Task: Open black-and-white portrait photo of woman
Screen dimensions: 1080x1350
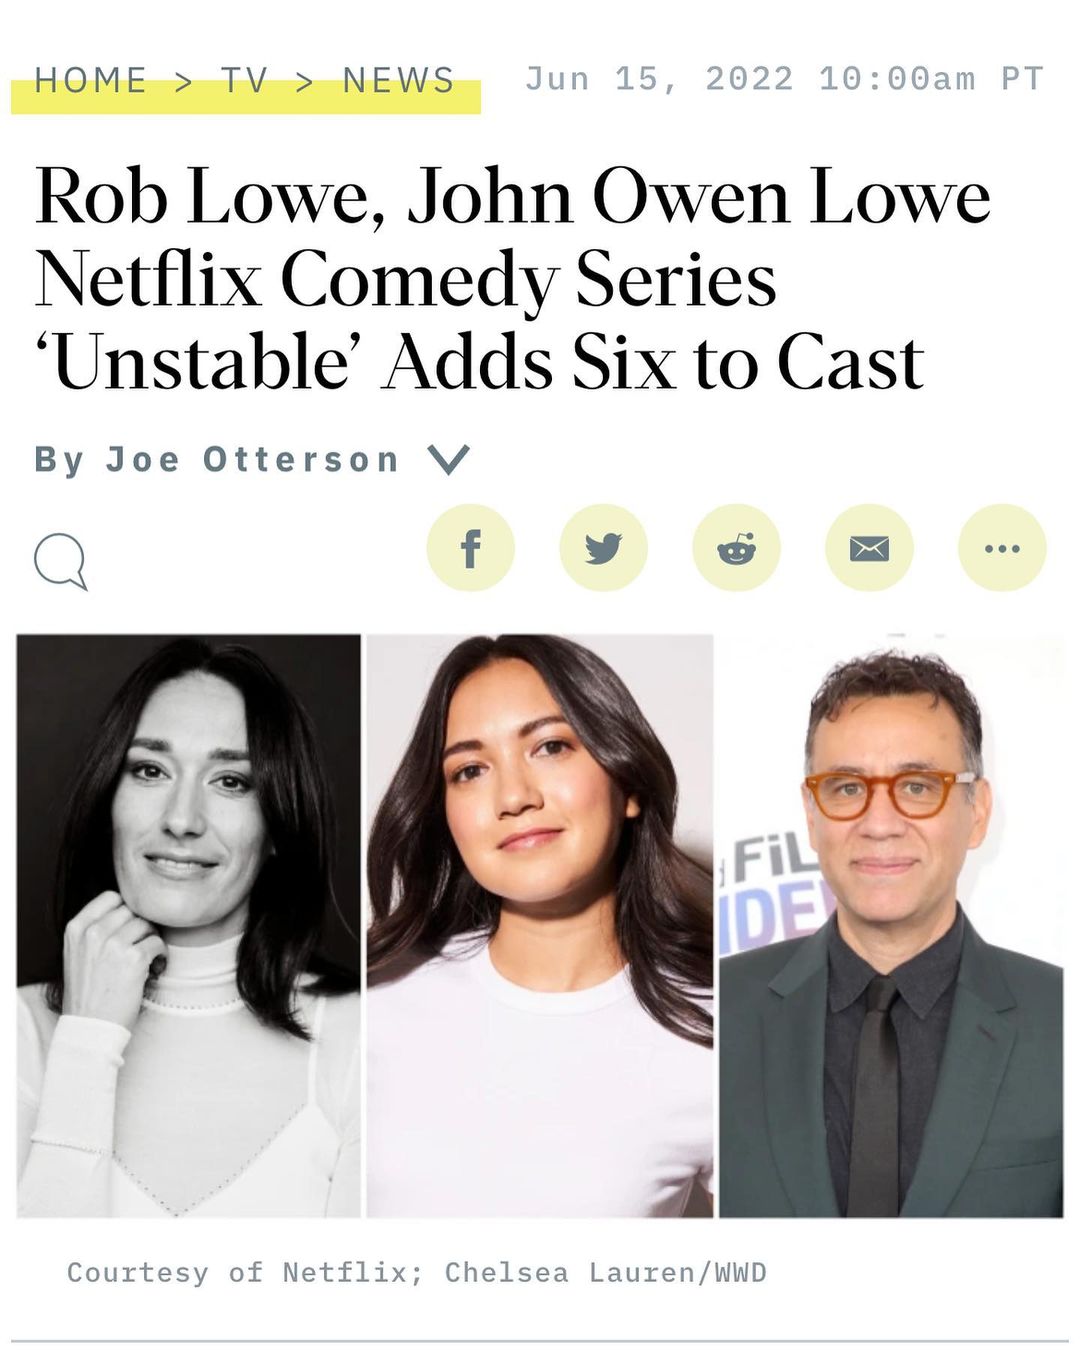Action: (189, 926)
